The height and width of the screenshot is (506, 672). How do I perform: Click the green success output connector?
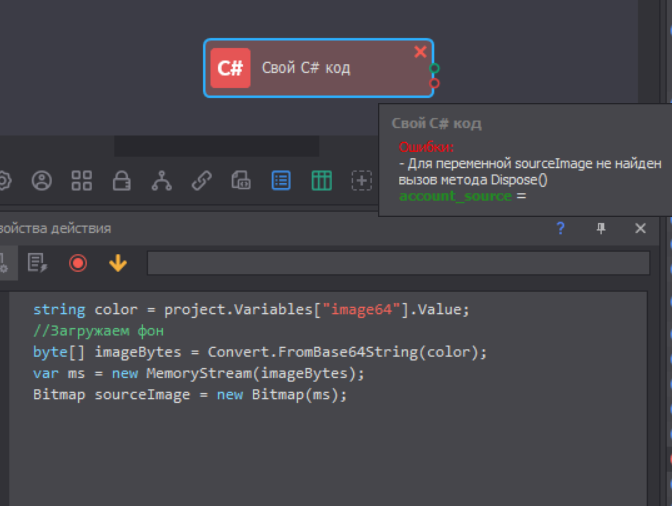coord(434,68)
